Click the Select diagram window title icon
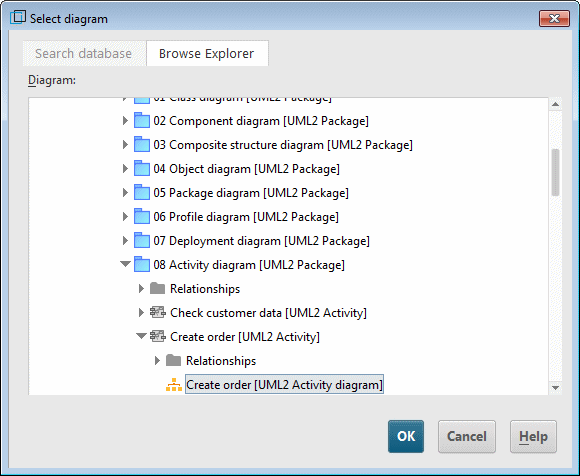The height and width of the screenshot is (476, 580). pos(18,18)
